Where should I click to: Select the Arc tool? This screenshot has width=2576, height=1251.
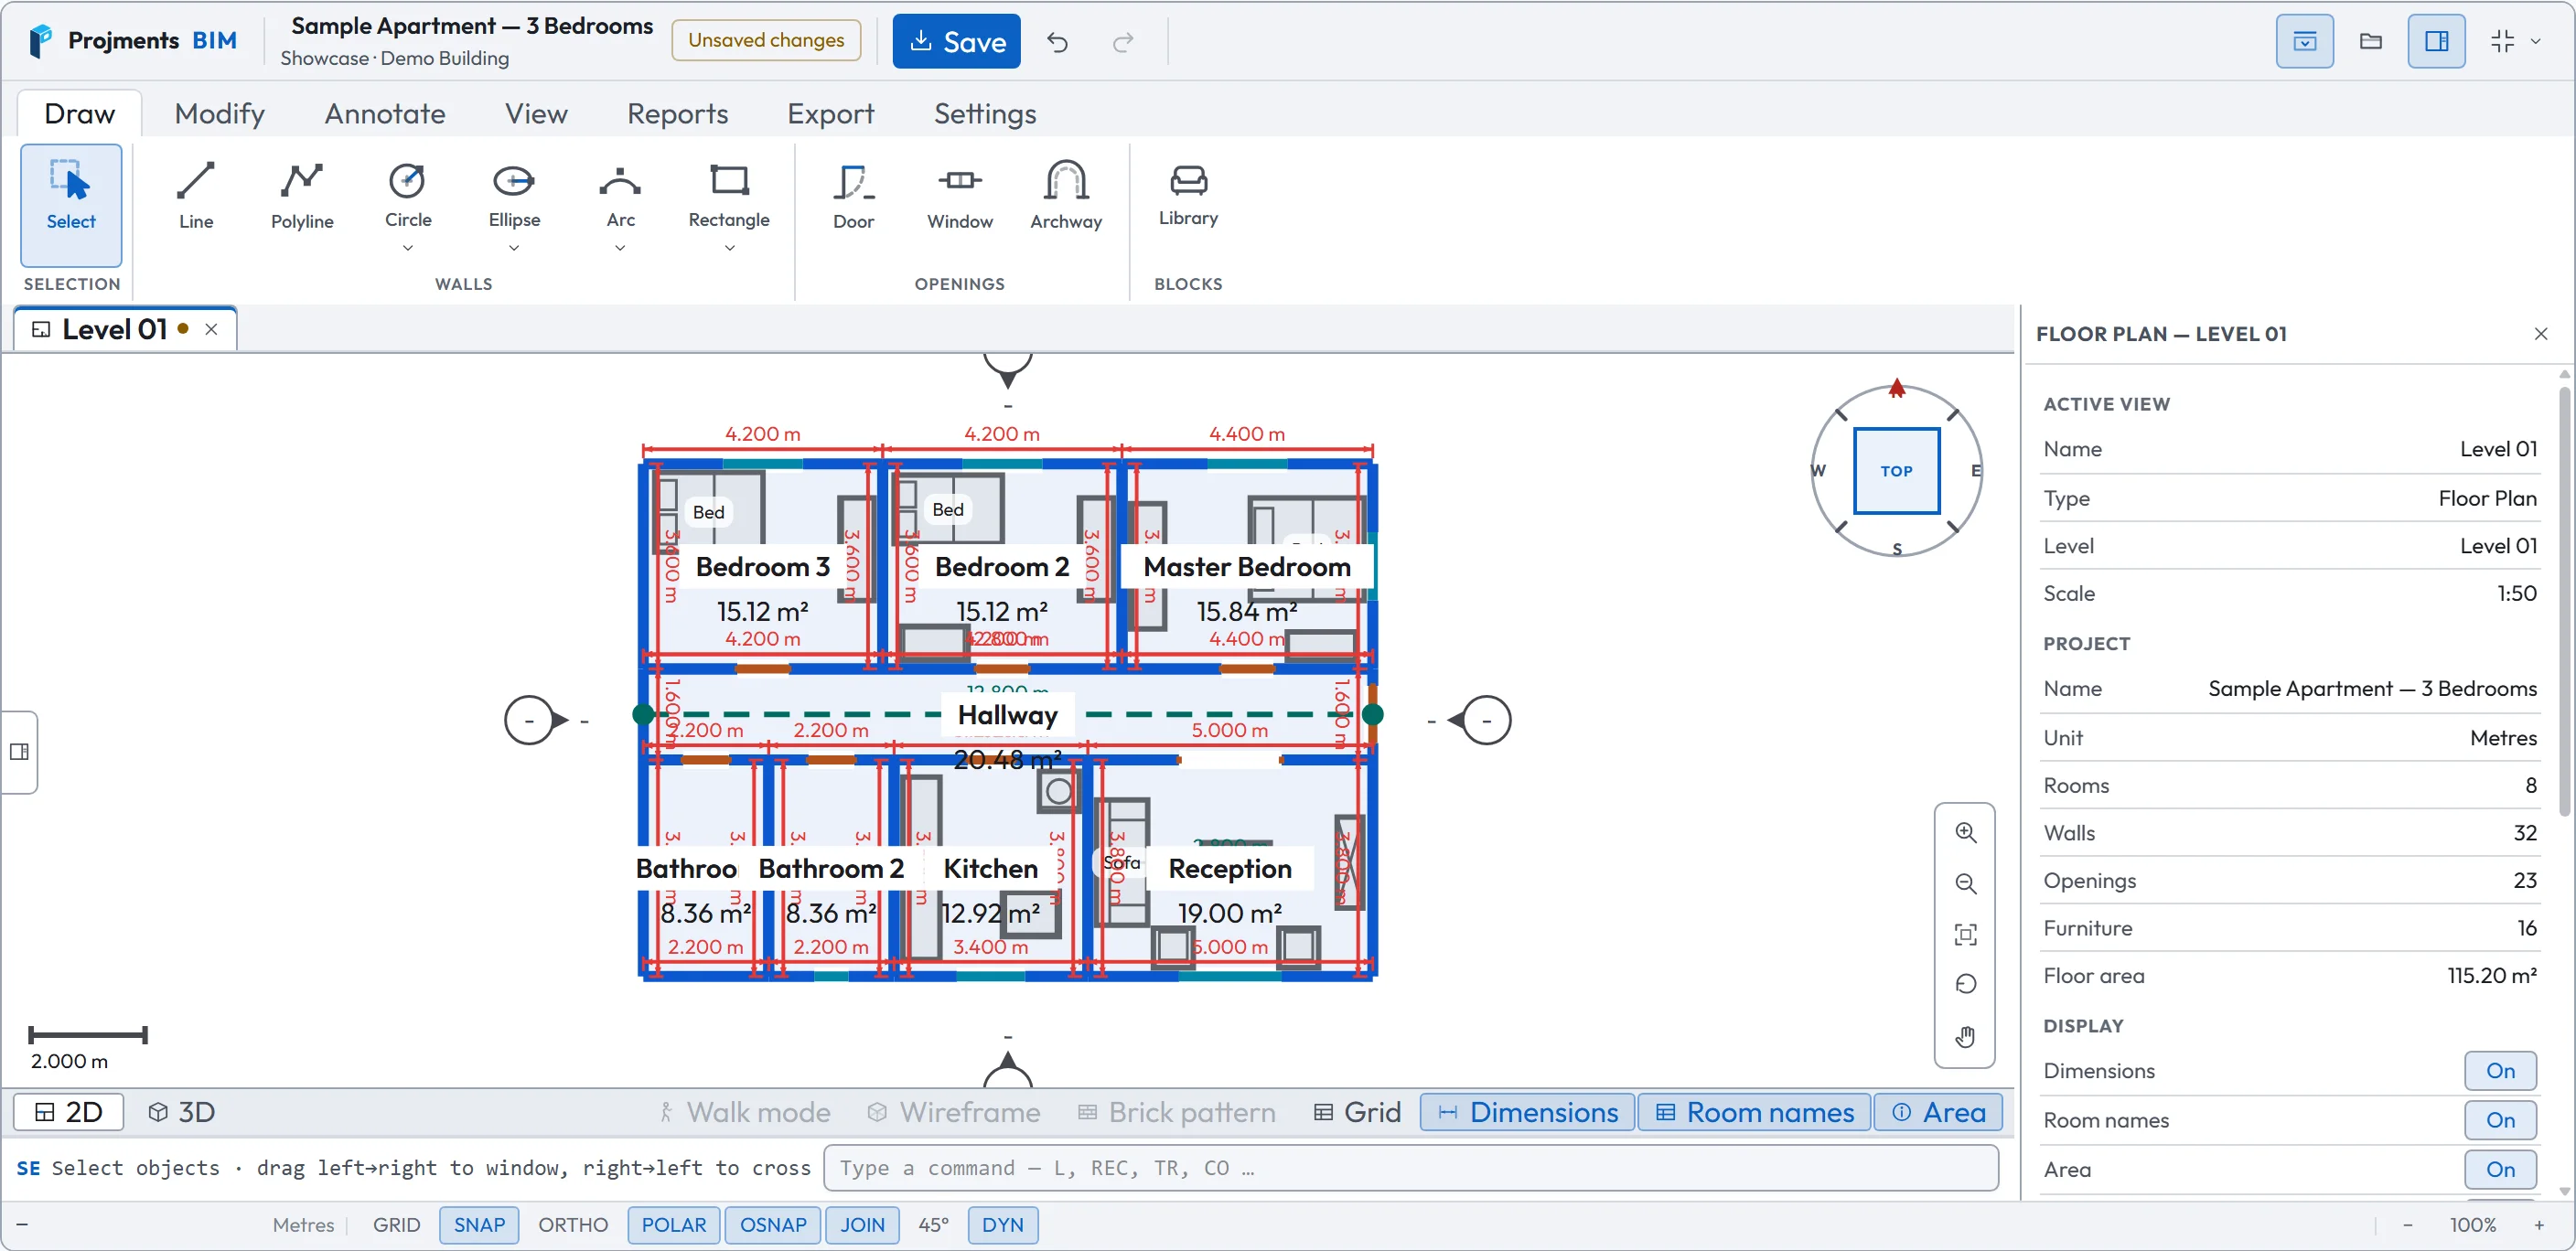pyautogui.click(x=620, y=192)
